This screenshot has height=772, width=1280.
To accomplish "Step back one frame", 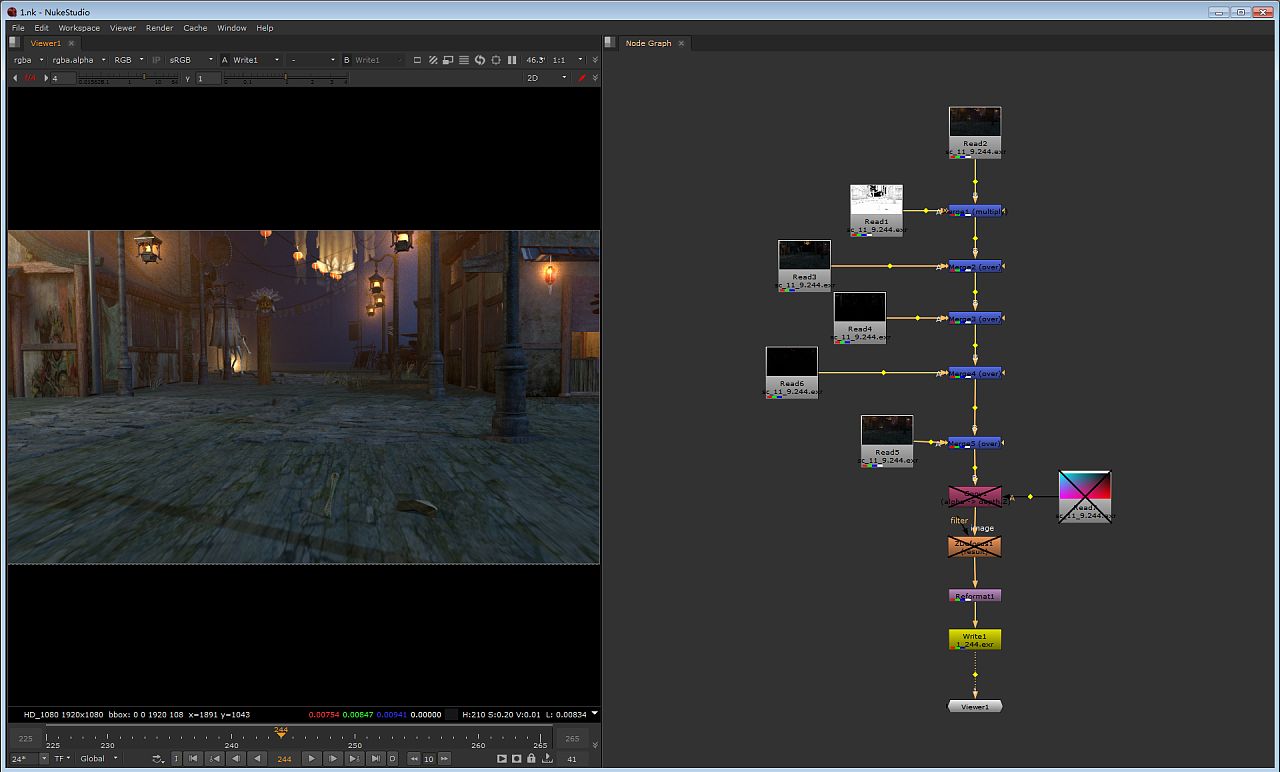I will pos(236,759).
